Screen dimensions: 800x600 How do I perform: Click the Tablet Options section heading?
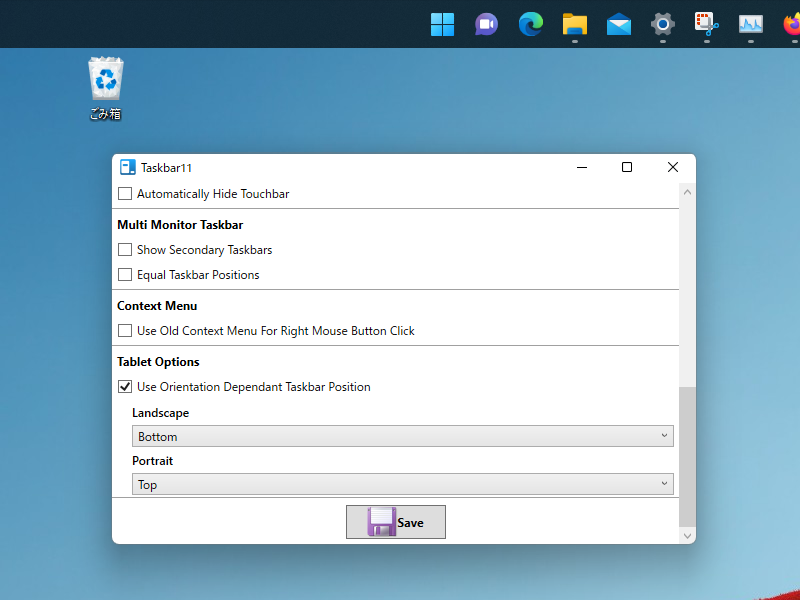(158, 362)
